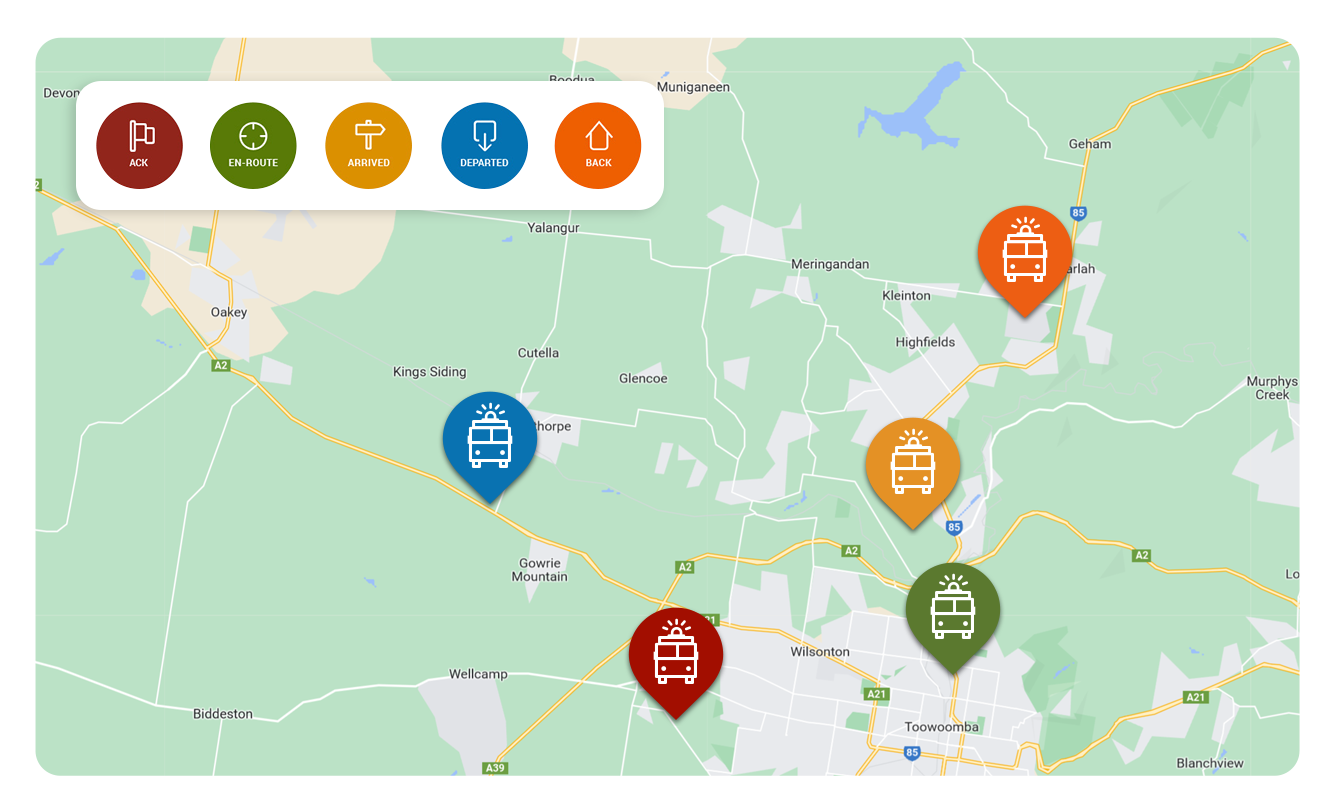Image resolution: width=1328 pixels, height=802 pixels.
Task: Click the Highfields place name
Action: click(x=925, y=342)
